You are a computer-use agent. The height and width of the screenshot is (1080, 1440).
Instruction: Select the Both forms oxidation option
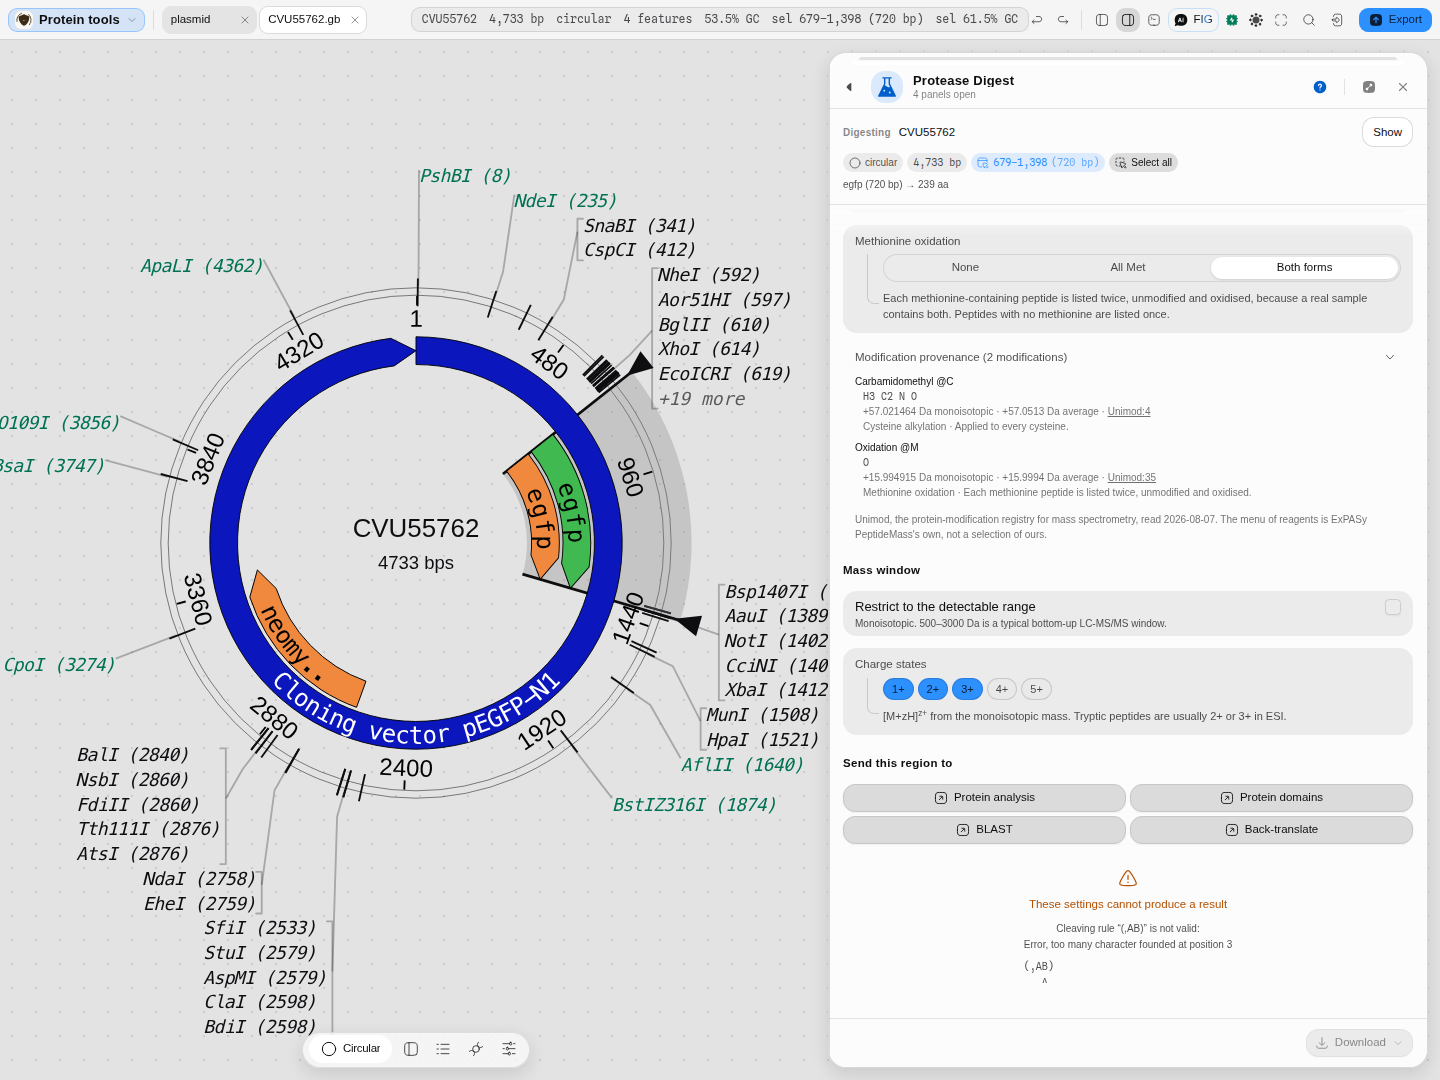coord(1304,267)
